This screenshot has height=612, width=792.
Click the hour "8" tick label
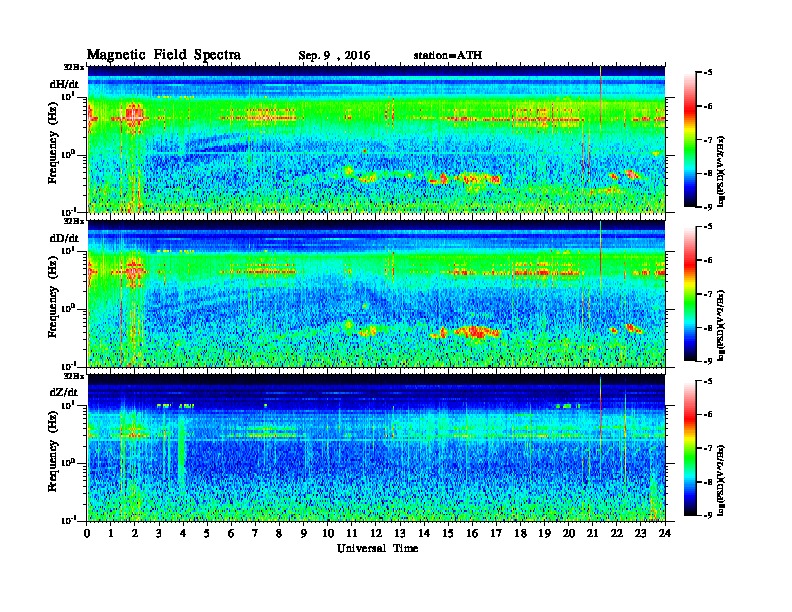coord(280,534)
